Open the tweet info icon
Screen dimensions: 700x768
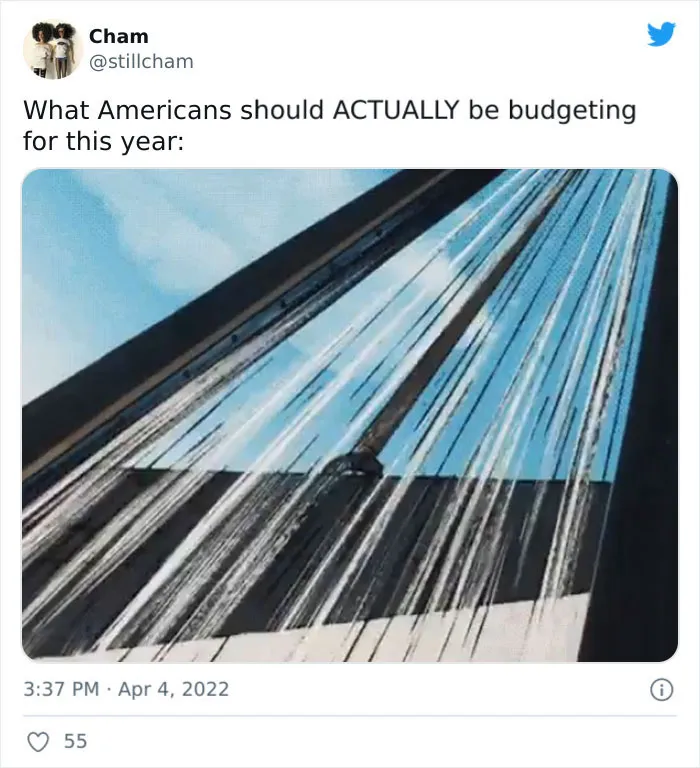coord(661,690)
